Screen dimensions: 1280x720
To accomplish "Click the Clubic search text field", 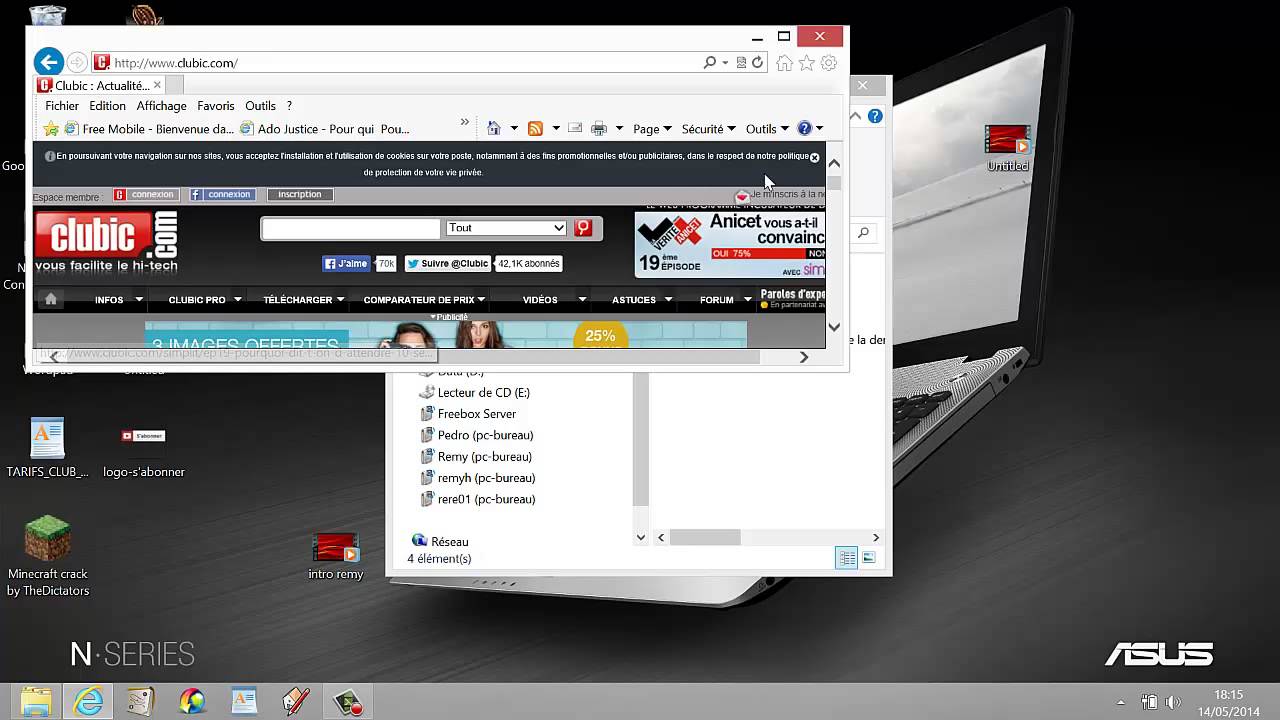I will [x=351, y=229].
